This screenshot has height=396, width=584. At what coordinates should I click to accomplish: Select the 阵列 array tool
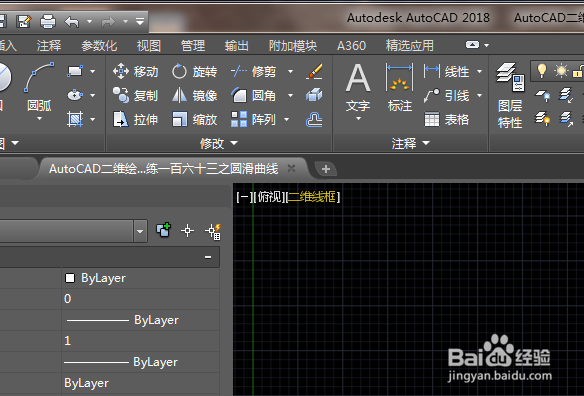[254, 120]
